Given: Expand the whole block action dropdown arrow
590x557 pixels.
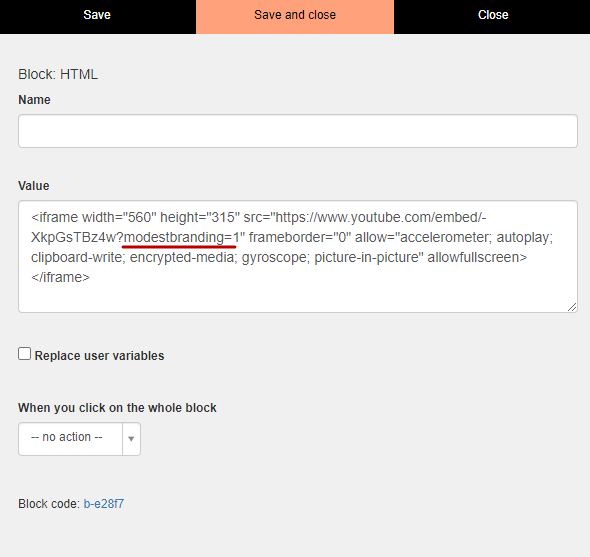Looking at the screenshot, I should tap(131, 439).
